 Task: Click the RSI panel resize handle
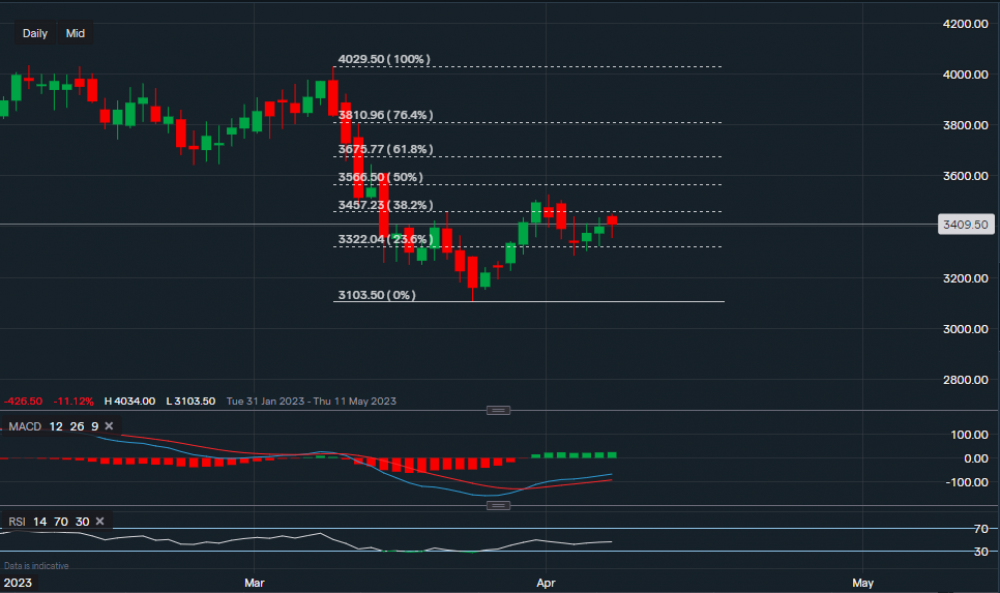[497, 505]
